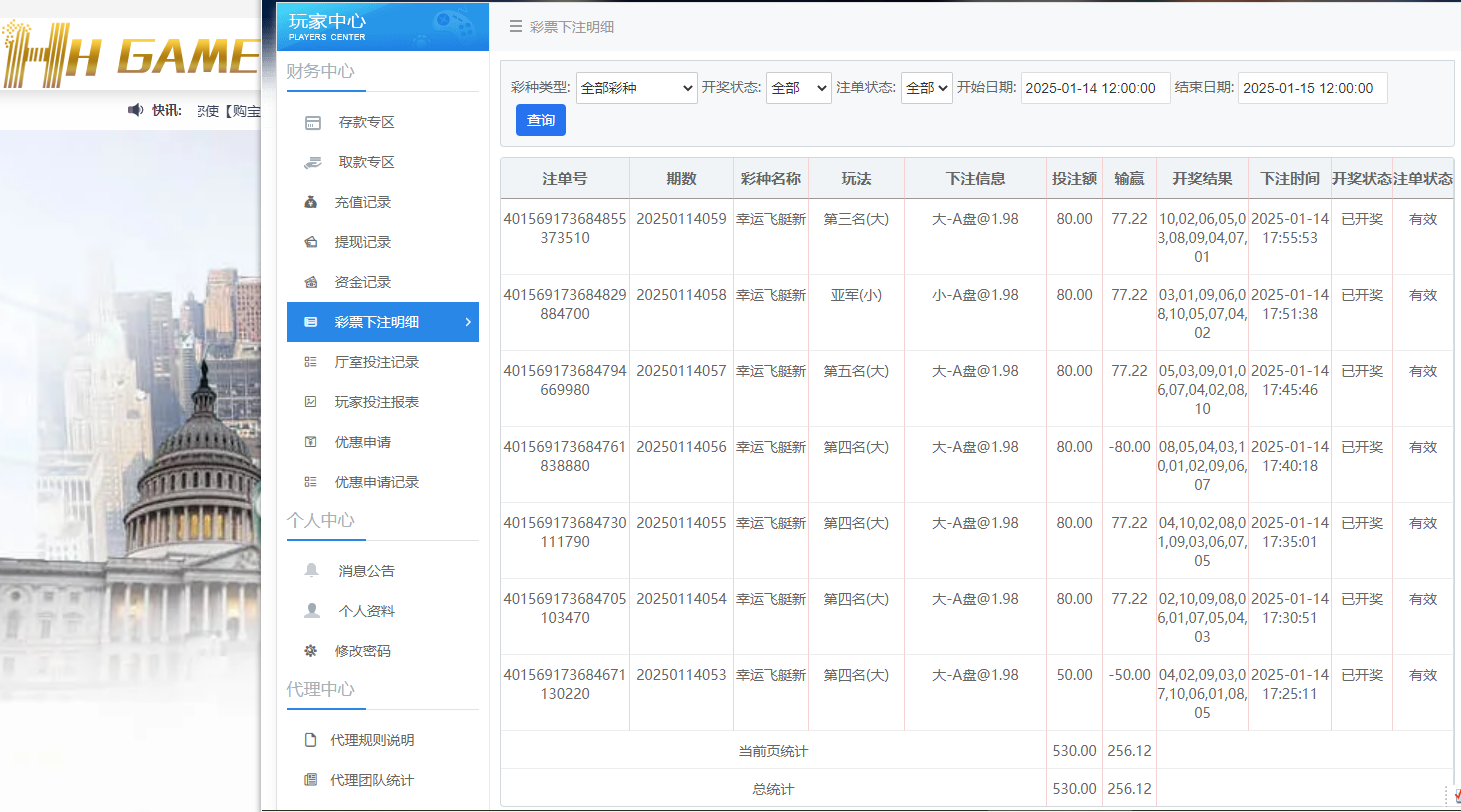Click the 开始日期 start date field

pyautogui.click(x=1095, y=88)
